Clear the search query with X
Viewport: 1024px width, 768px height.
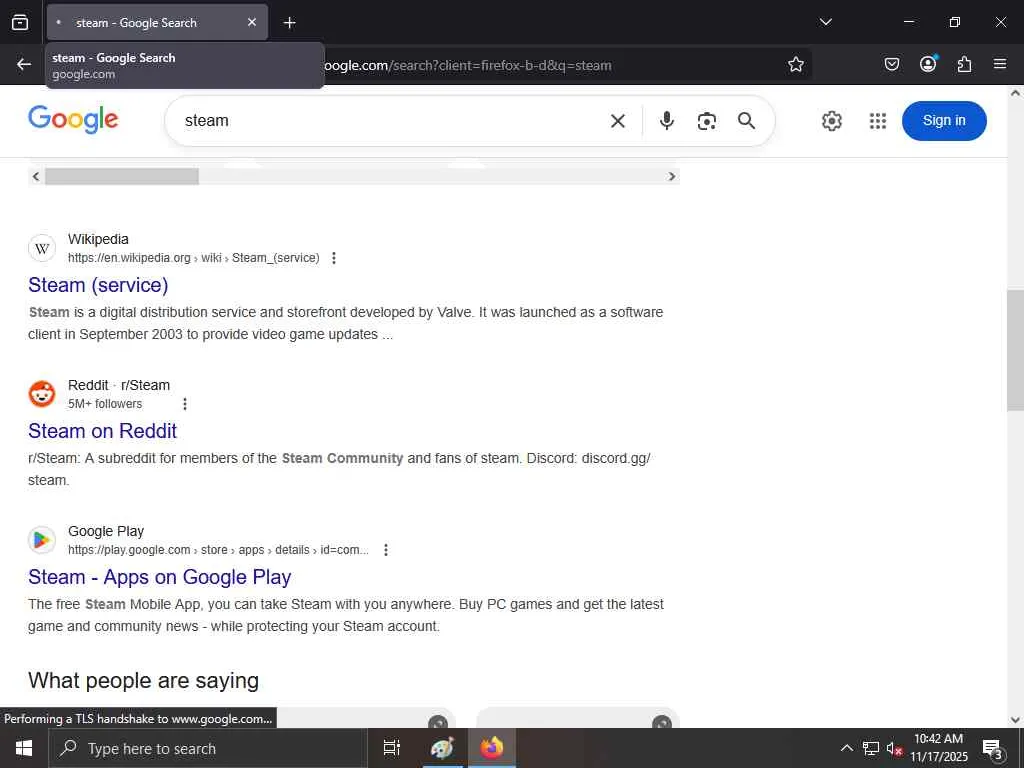[x=618, y=121]
